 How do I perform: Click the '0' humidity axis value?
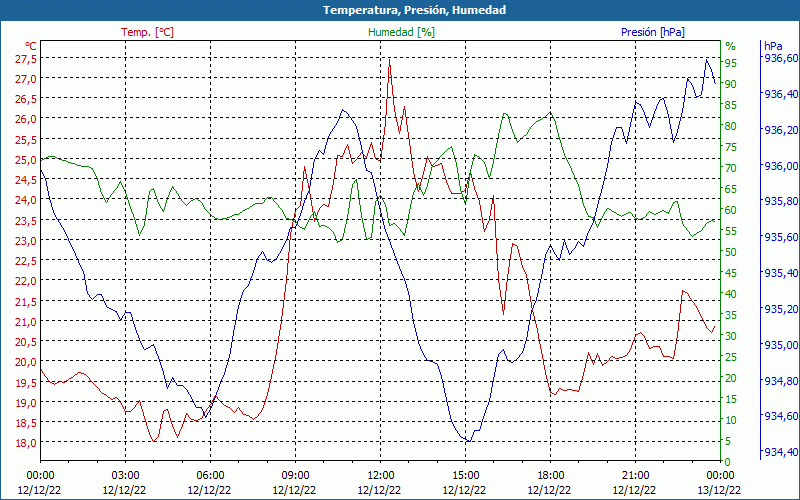[x=728, y=462]
